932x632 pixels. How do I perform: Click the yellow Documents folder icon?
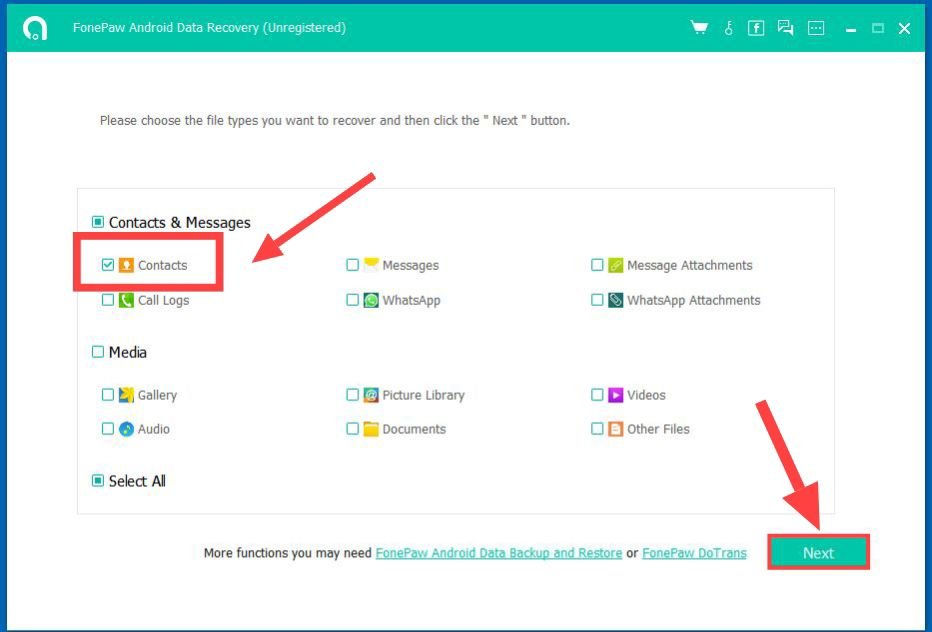[371, 429]
